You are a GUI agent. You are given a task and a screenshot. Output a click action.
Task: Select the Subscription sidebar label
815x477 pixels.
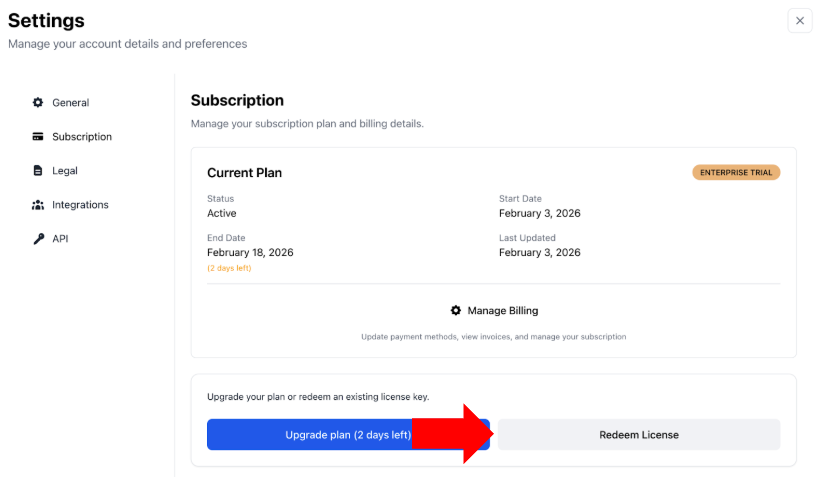[x=82, y=137]
